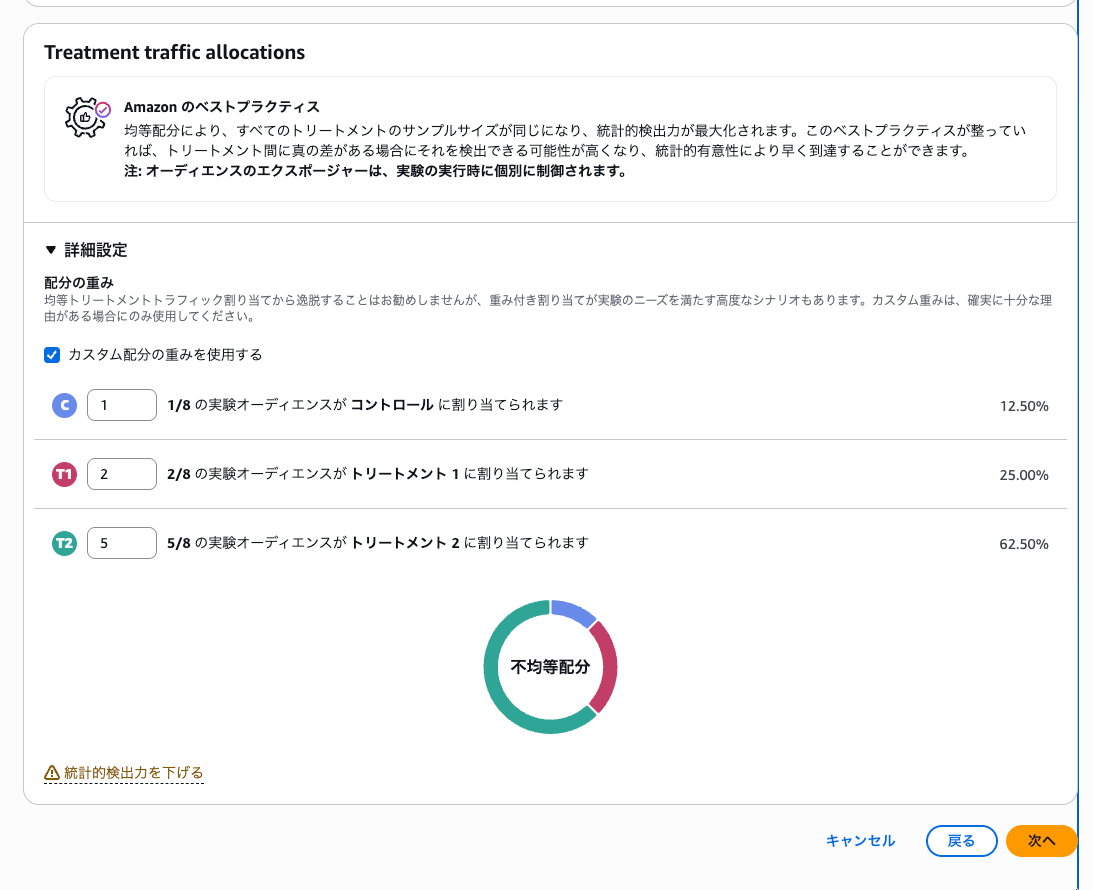1093x890 pixels.
Task: Click the 5/8 の実験オーディエンス treatment 2 text
Action: (x=378, y=543)
